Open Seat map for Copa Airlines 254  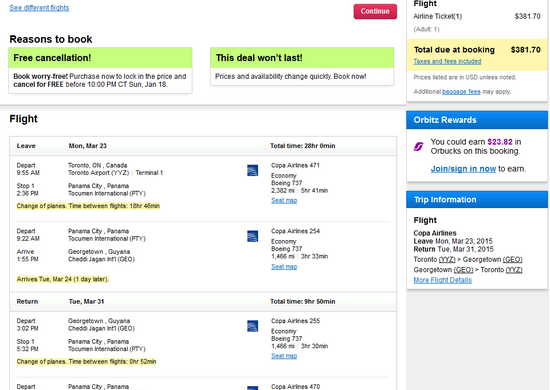click(284, 267)
